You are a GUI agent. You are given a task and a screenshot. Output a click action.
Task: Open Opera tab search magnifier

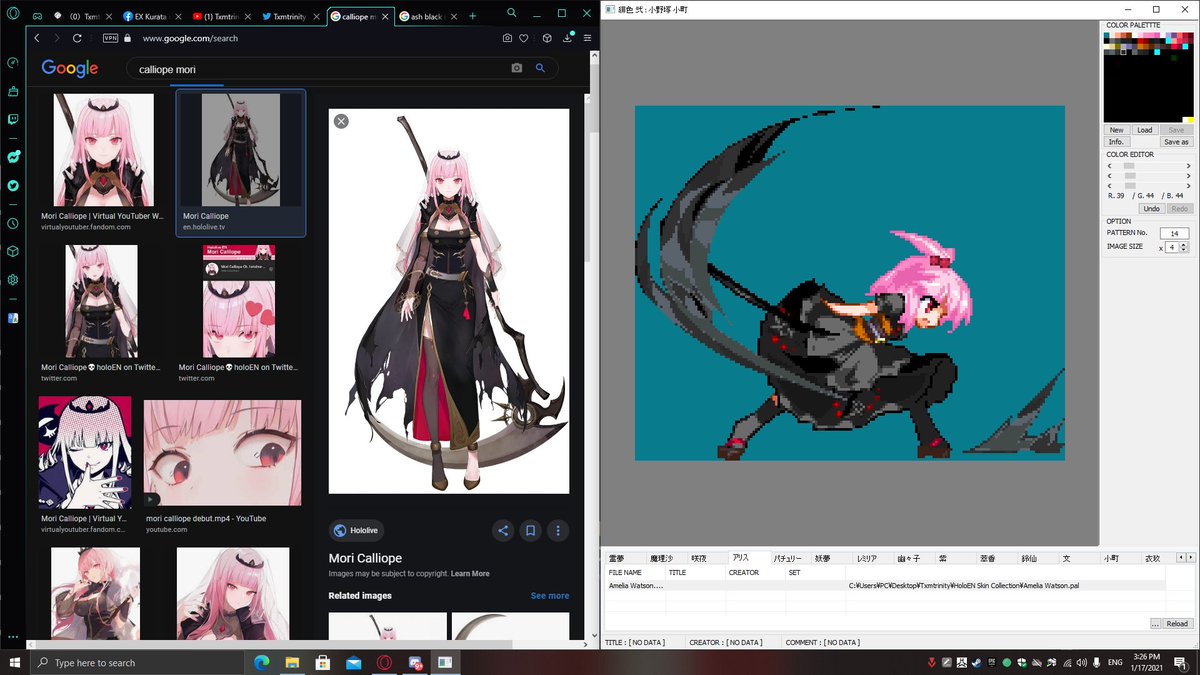(512, 13)
